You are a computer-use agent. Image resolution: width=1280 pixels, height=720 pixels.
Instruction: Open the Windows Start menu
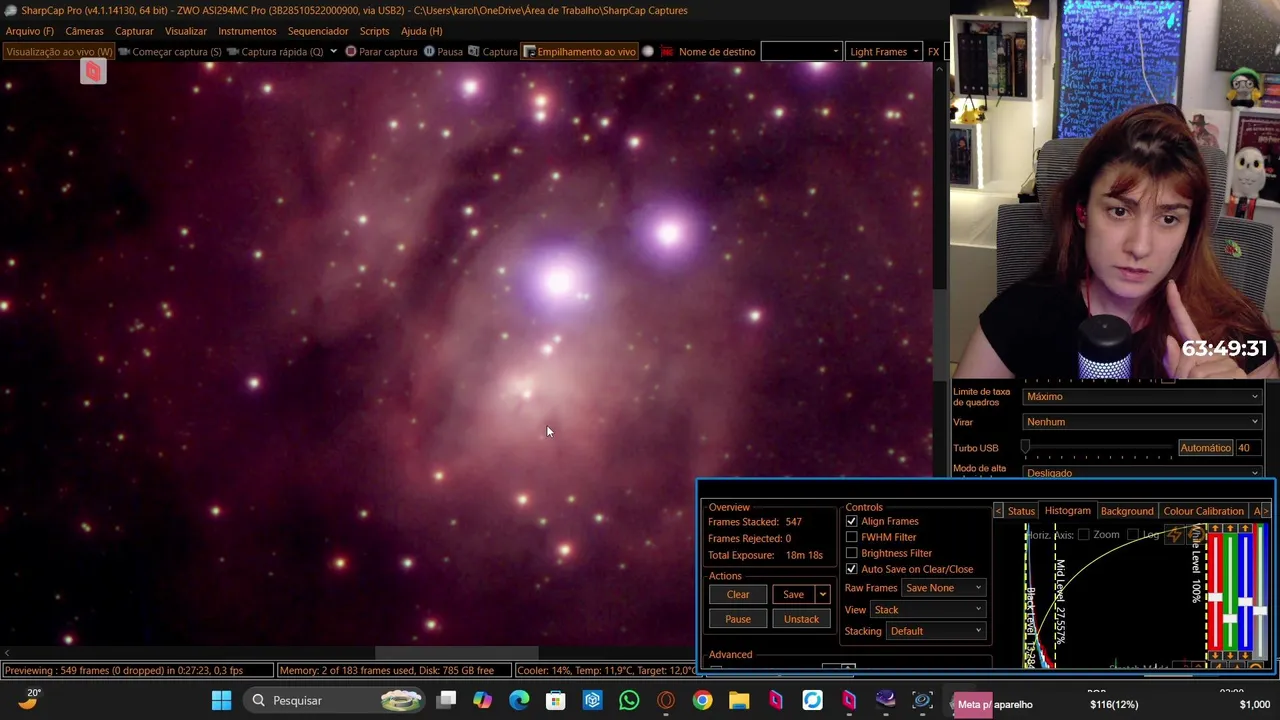(x=222, y=700)
